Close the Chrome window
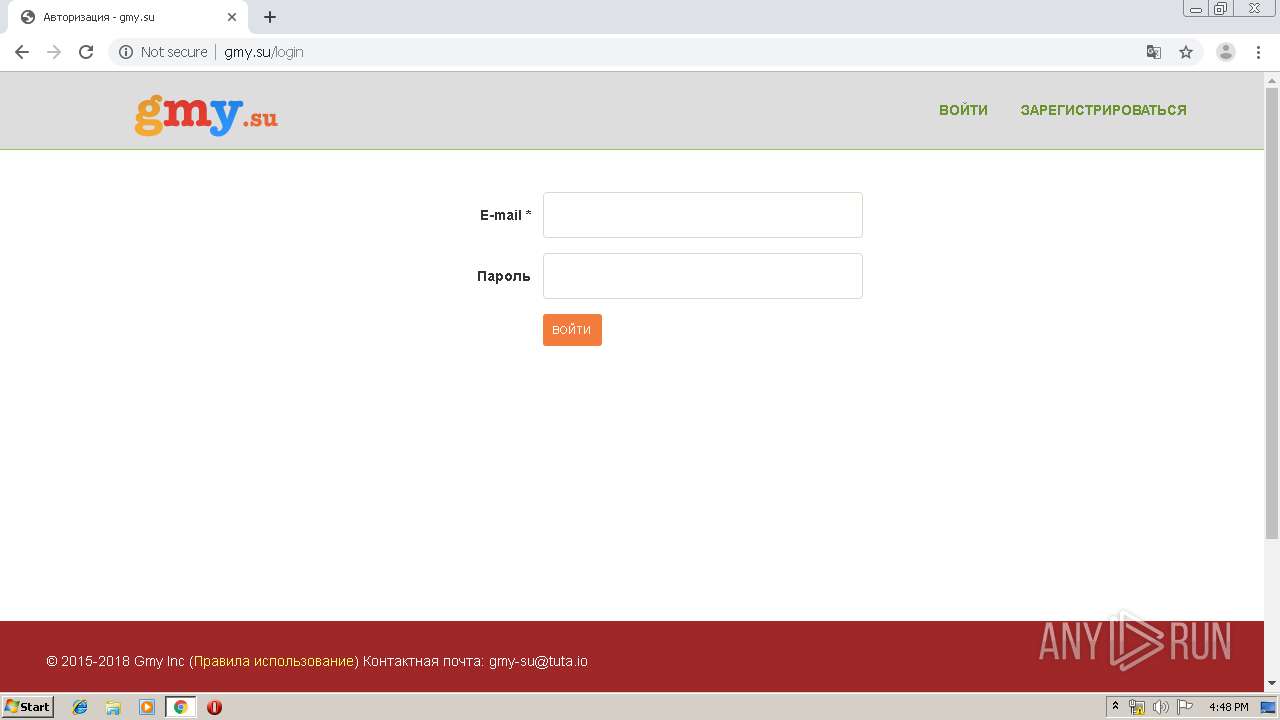This screenshot has width=1280, height=720. pos(1254,9)
